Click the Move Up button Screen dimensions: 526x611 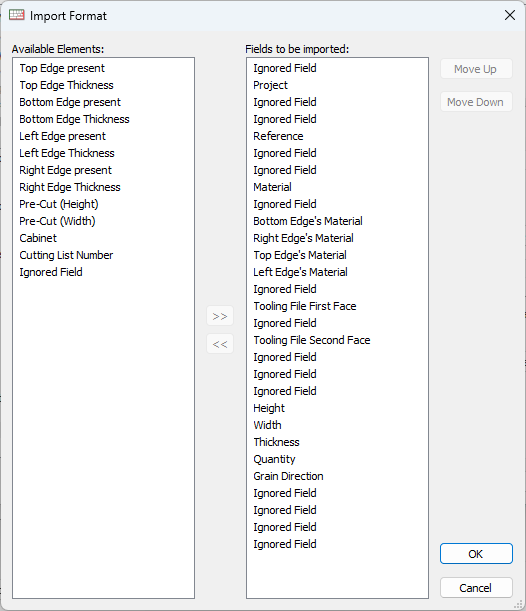[476, 69]
